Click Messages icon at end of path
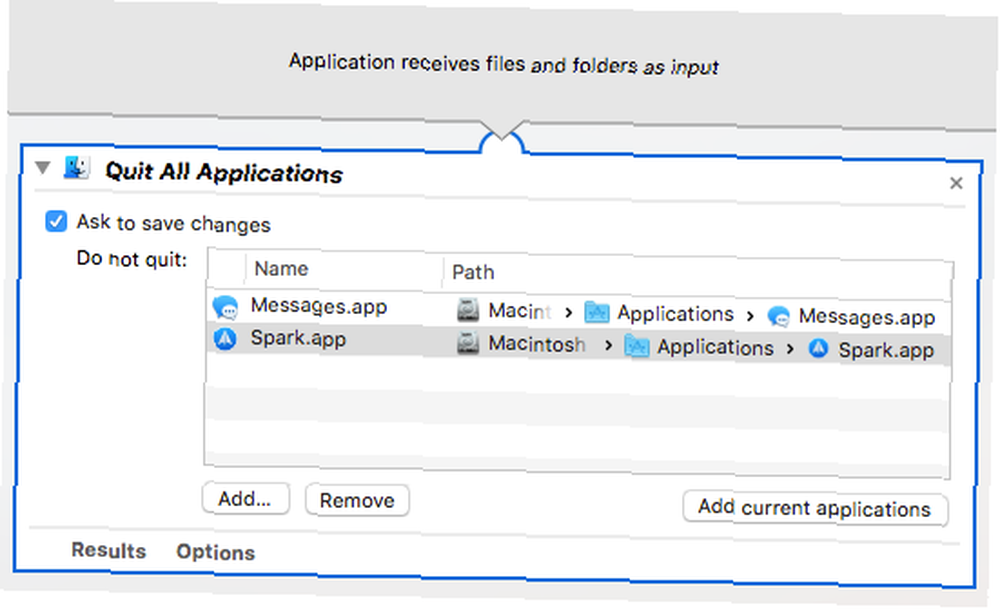 [x=778, y=316]
